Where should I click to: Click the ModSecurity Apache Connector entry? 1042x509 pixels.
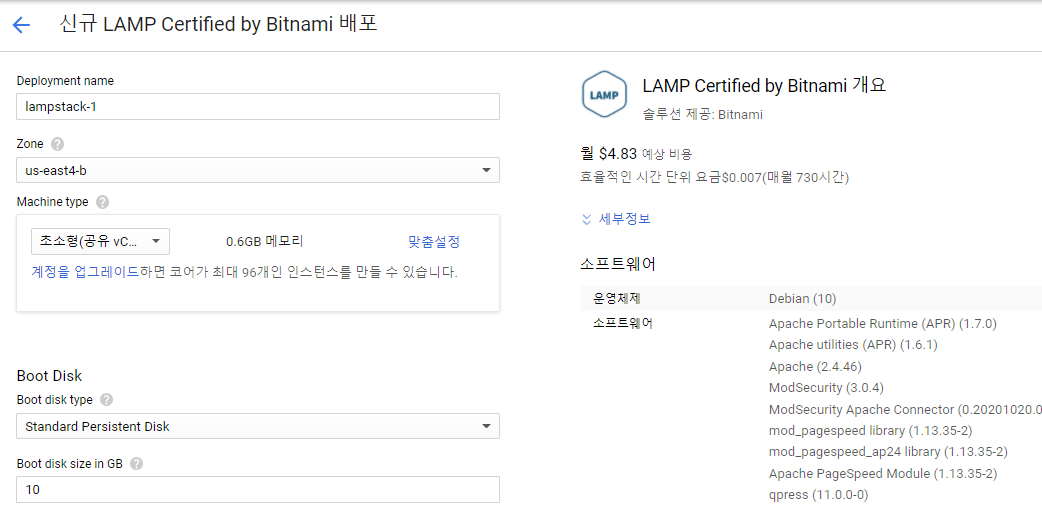point(905,409)
